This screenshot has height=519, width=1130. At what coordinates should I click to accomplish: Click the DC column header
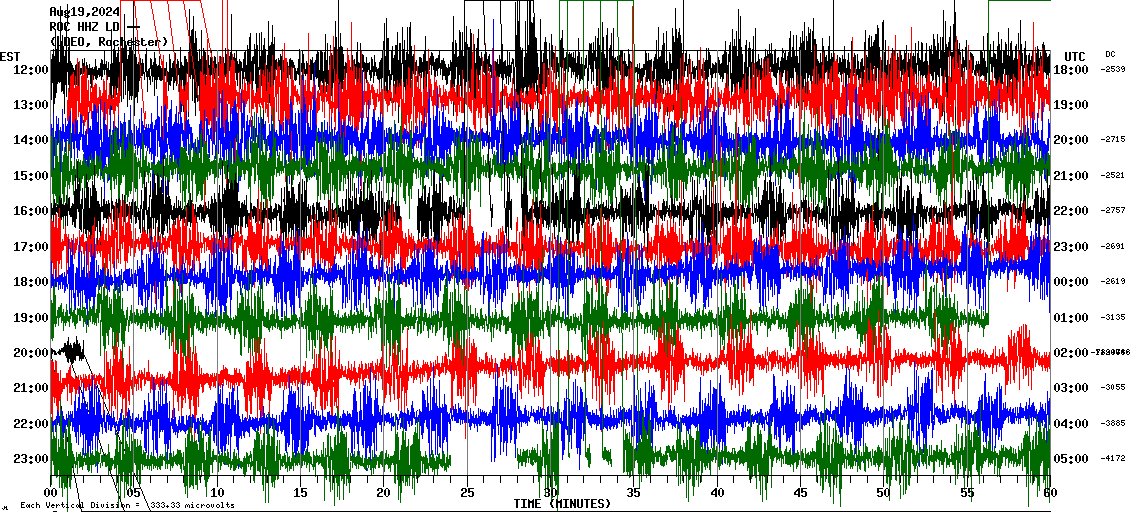point(1110,54)
